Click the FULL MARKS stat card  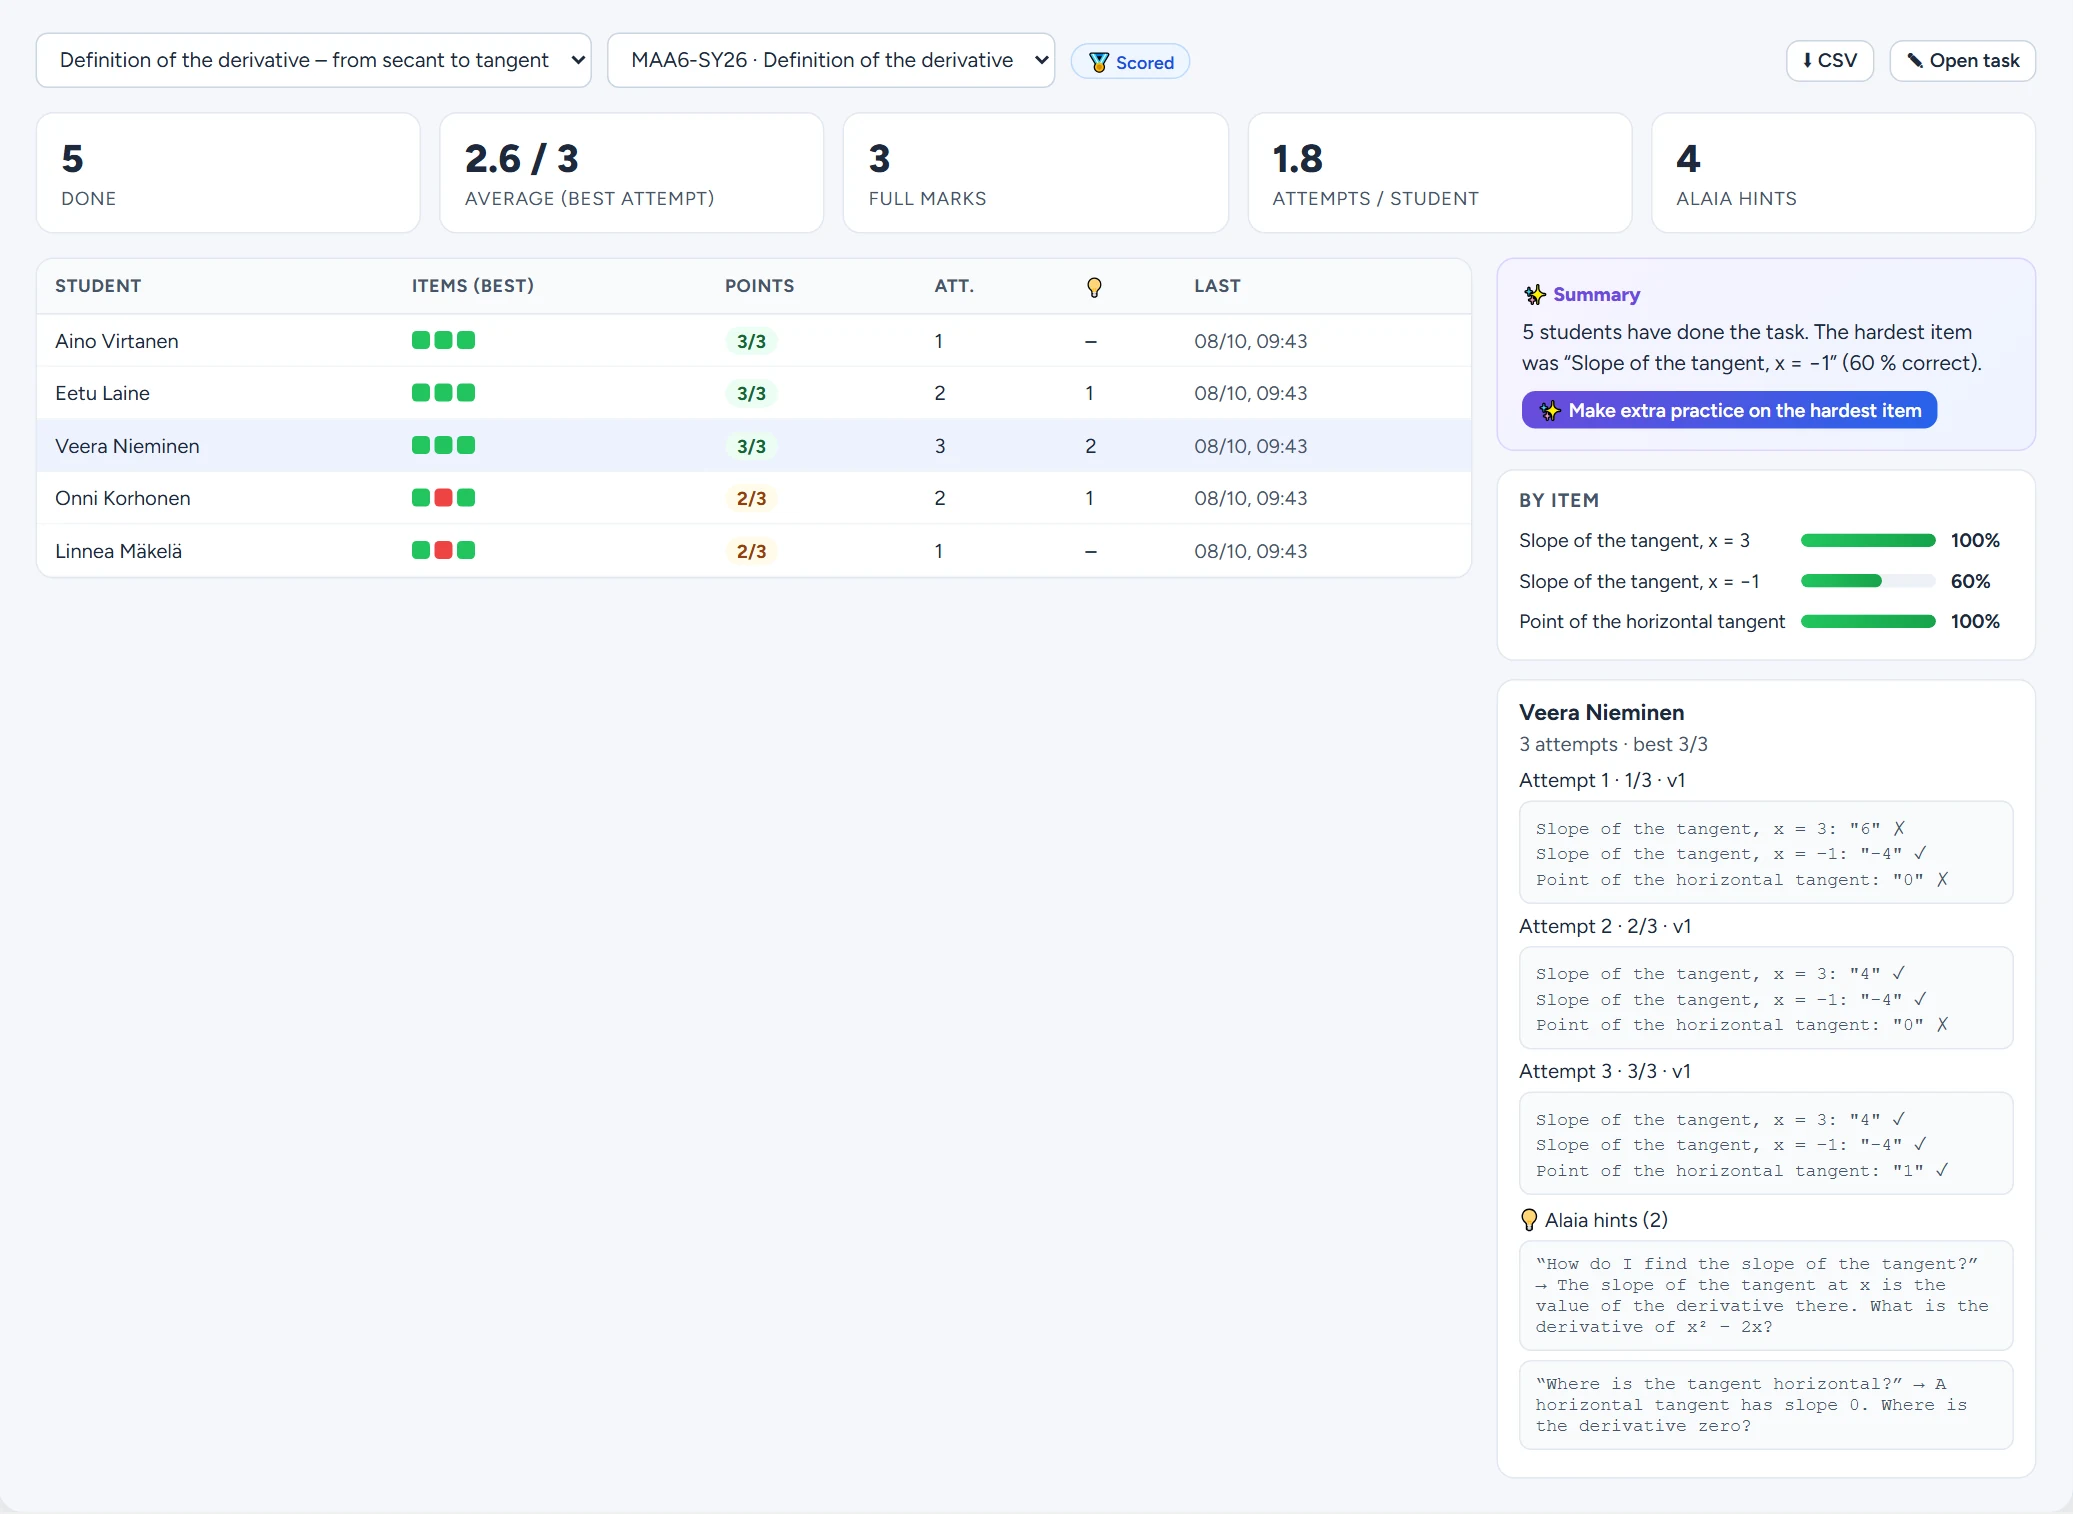[1036, 173]
